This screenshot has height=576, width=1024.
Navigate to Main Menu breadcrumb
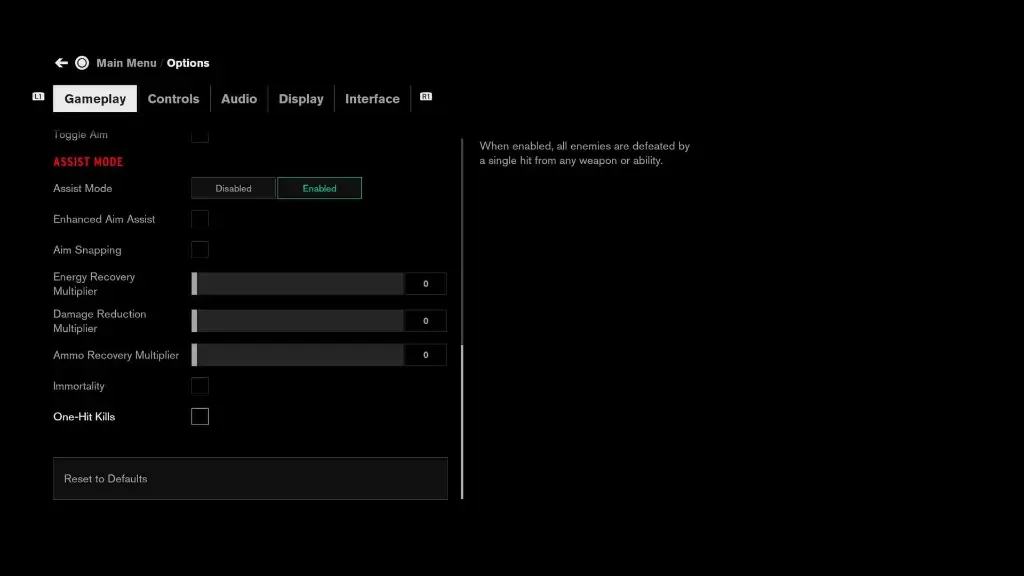(126, 63)
